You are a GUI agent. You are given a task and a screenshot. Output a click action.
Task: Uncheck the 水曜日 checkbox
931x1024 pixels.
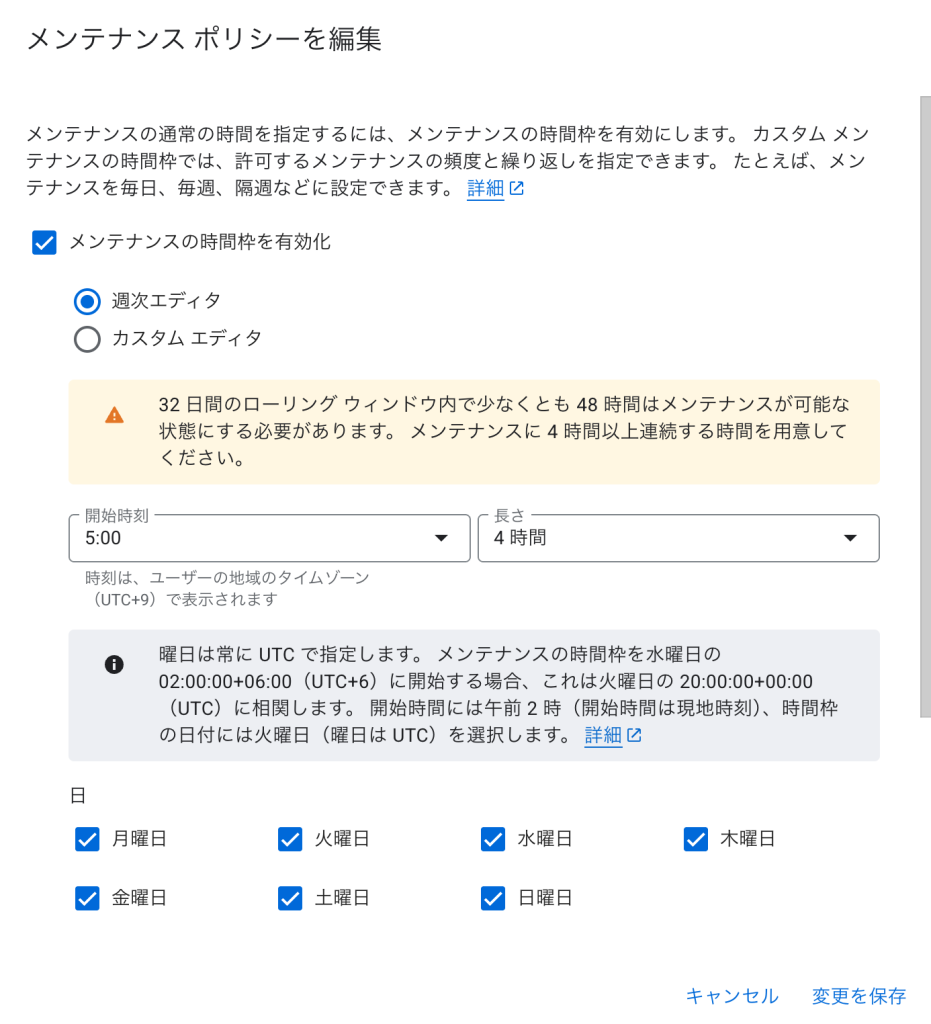(493, 839)
